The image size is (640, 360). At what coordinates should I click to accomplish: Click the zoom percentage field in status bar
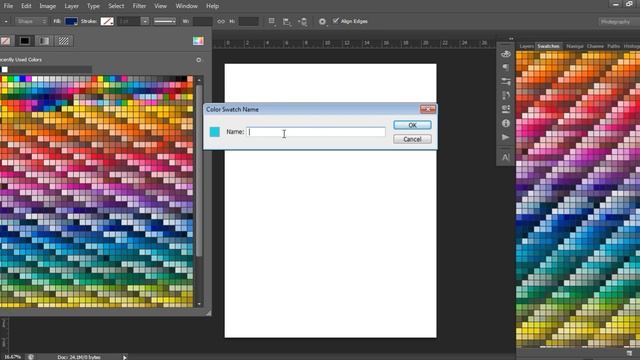(12, 357)
